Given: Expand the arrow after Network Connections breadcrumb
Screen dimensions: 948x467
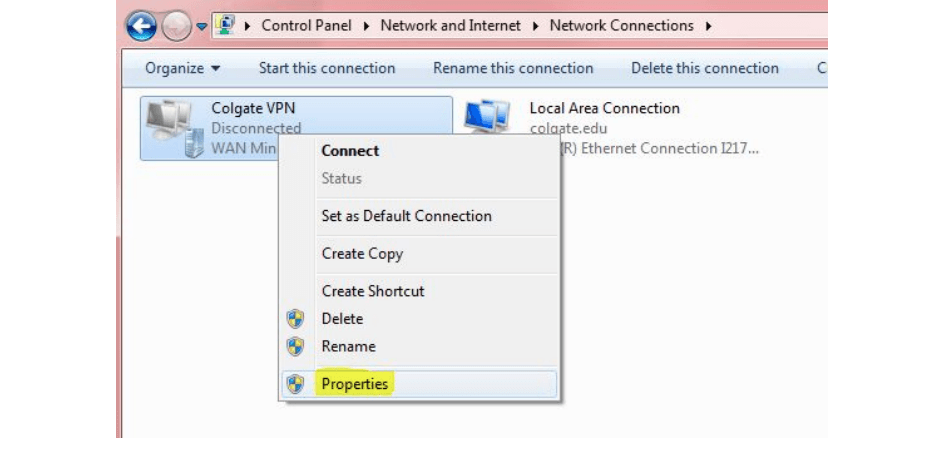Looking at the screenshot, I should [709, 26].
